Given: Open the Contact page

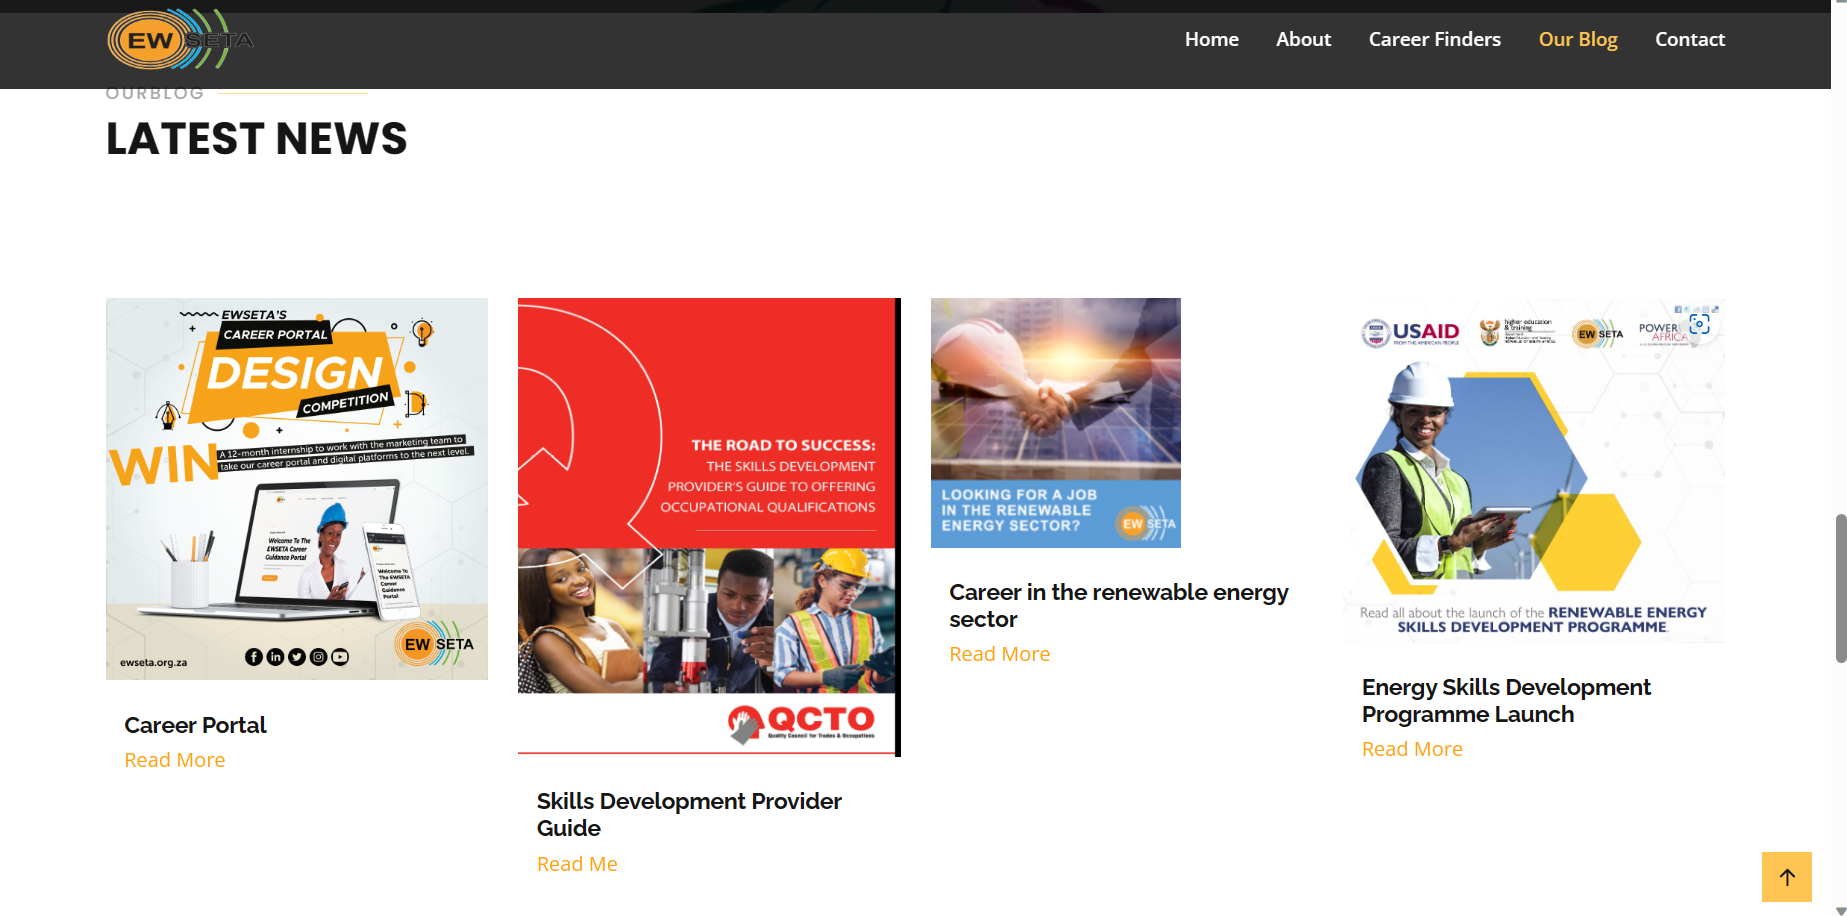Looking at the screenshot, I should 1689,39.
